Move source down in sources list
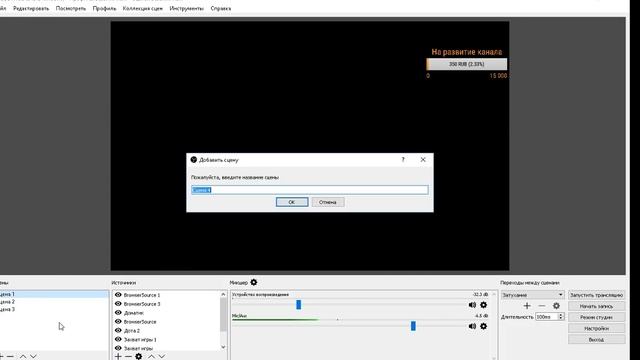Viewport: 640px width, 360px height. tap(162, 357)
